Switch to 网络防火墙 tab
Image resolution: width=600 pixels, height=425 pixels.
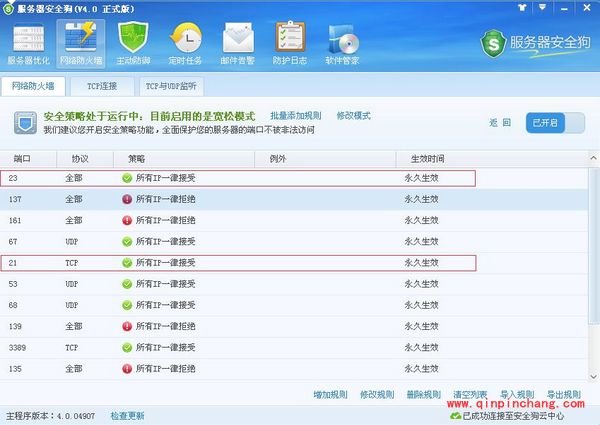coord(33,86)
